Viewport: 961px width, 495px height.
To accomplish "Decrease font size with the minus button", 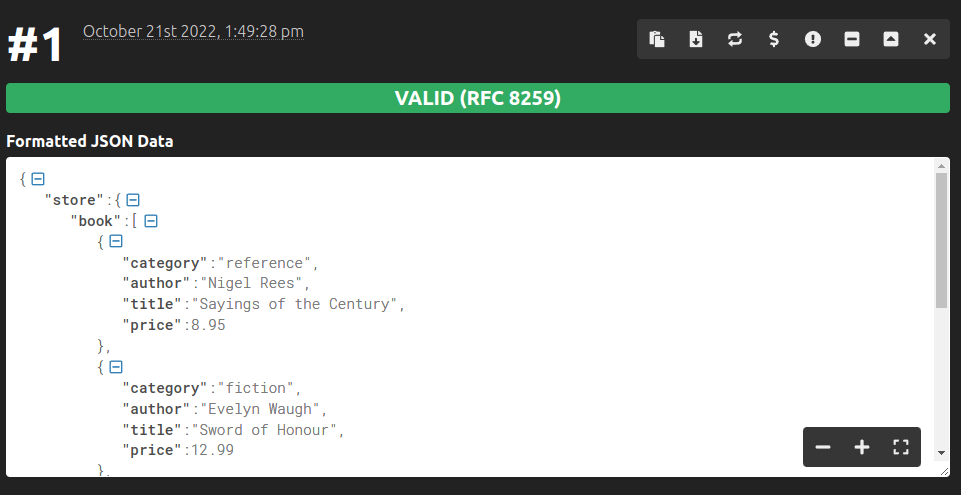I will (x=823, y=447).
